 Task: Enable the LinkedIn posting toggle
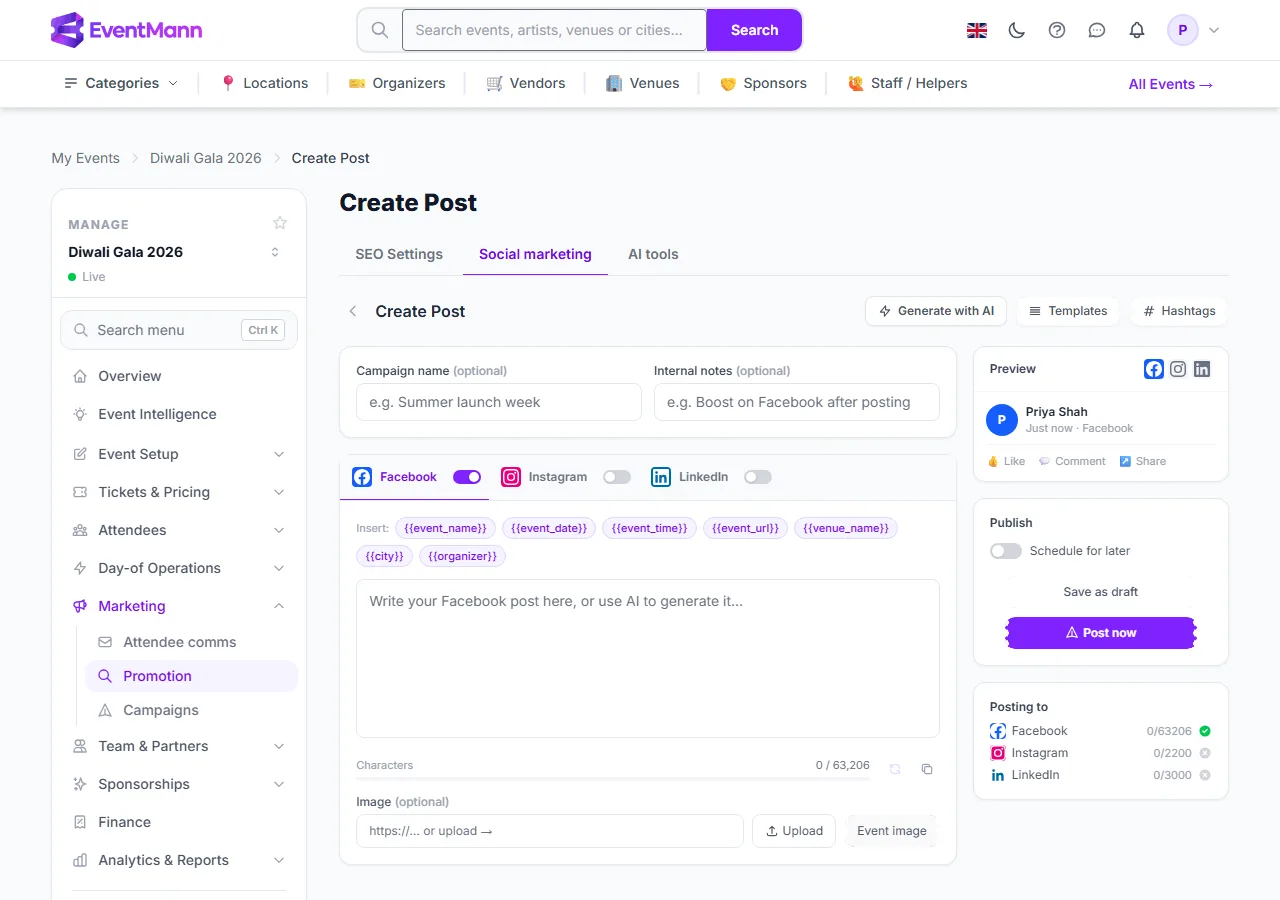pos(758,477)
